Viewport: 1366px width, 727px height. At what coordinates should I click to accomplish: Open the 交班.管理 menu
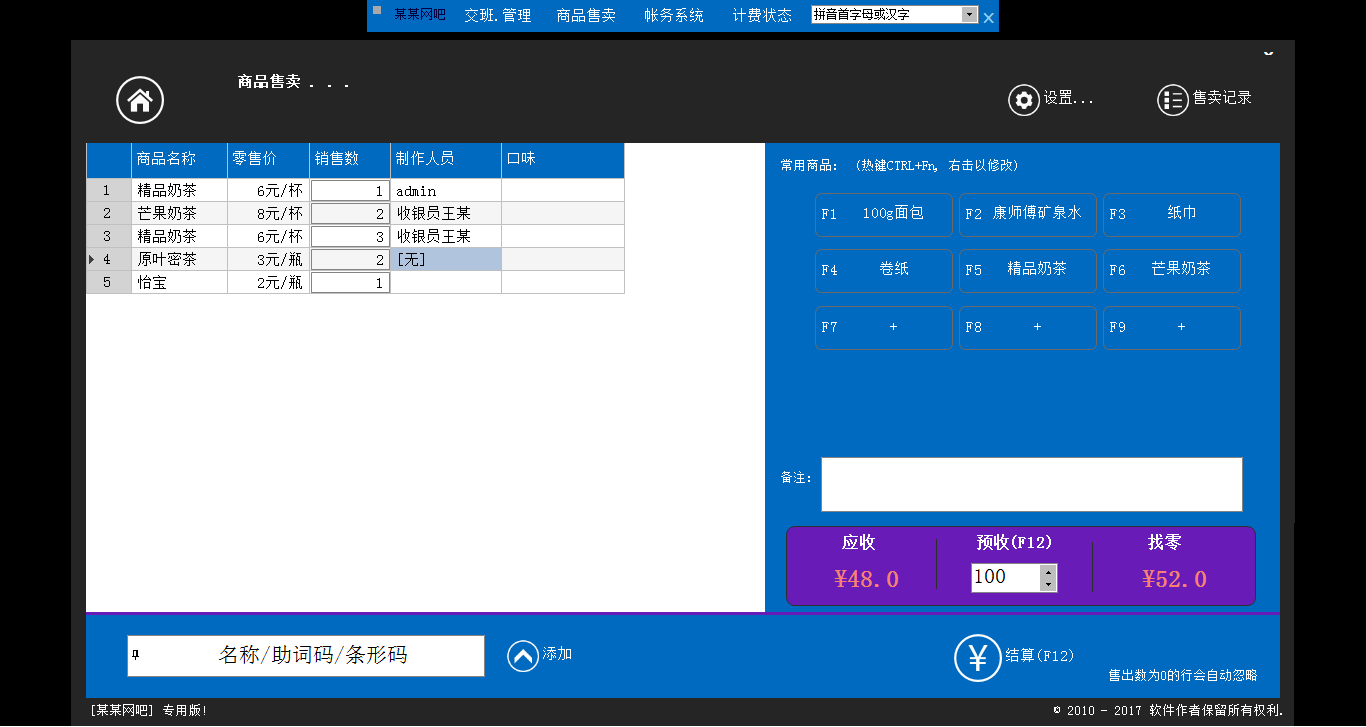[x=497, y=15]
